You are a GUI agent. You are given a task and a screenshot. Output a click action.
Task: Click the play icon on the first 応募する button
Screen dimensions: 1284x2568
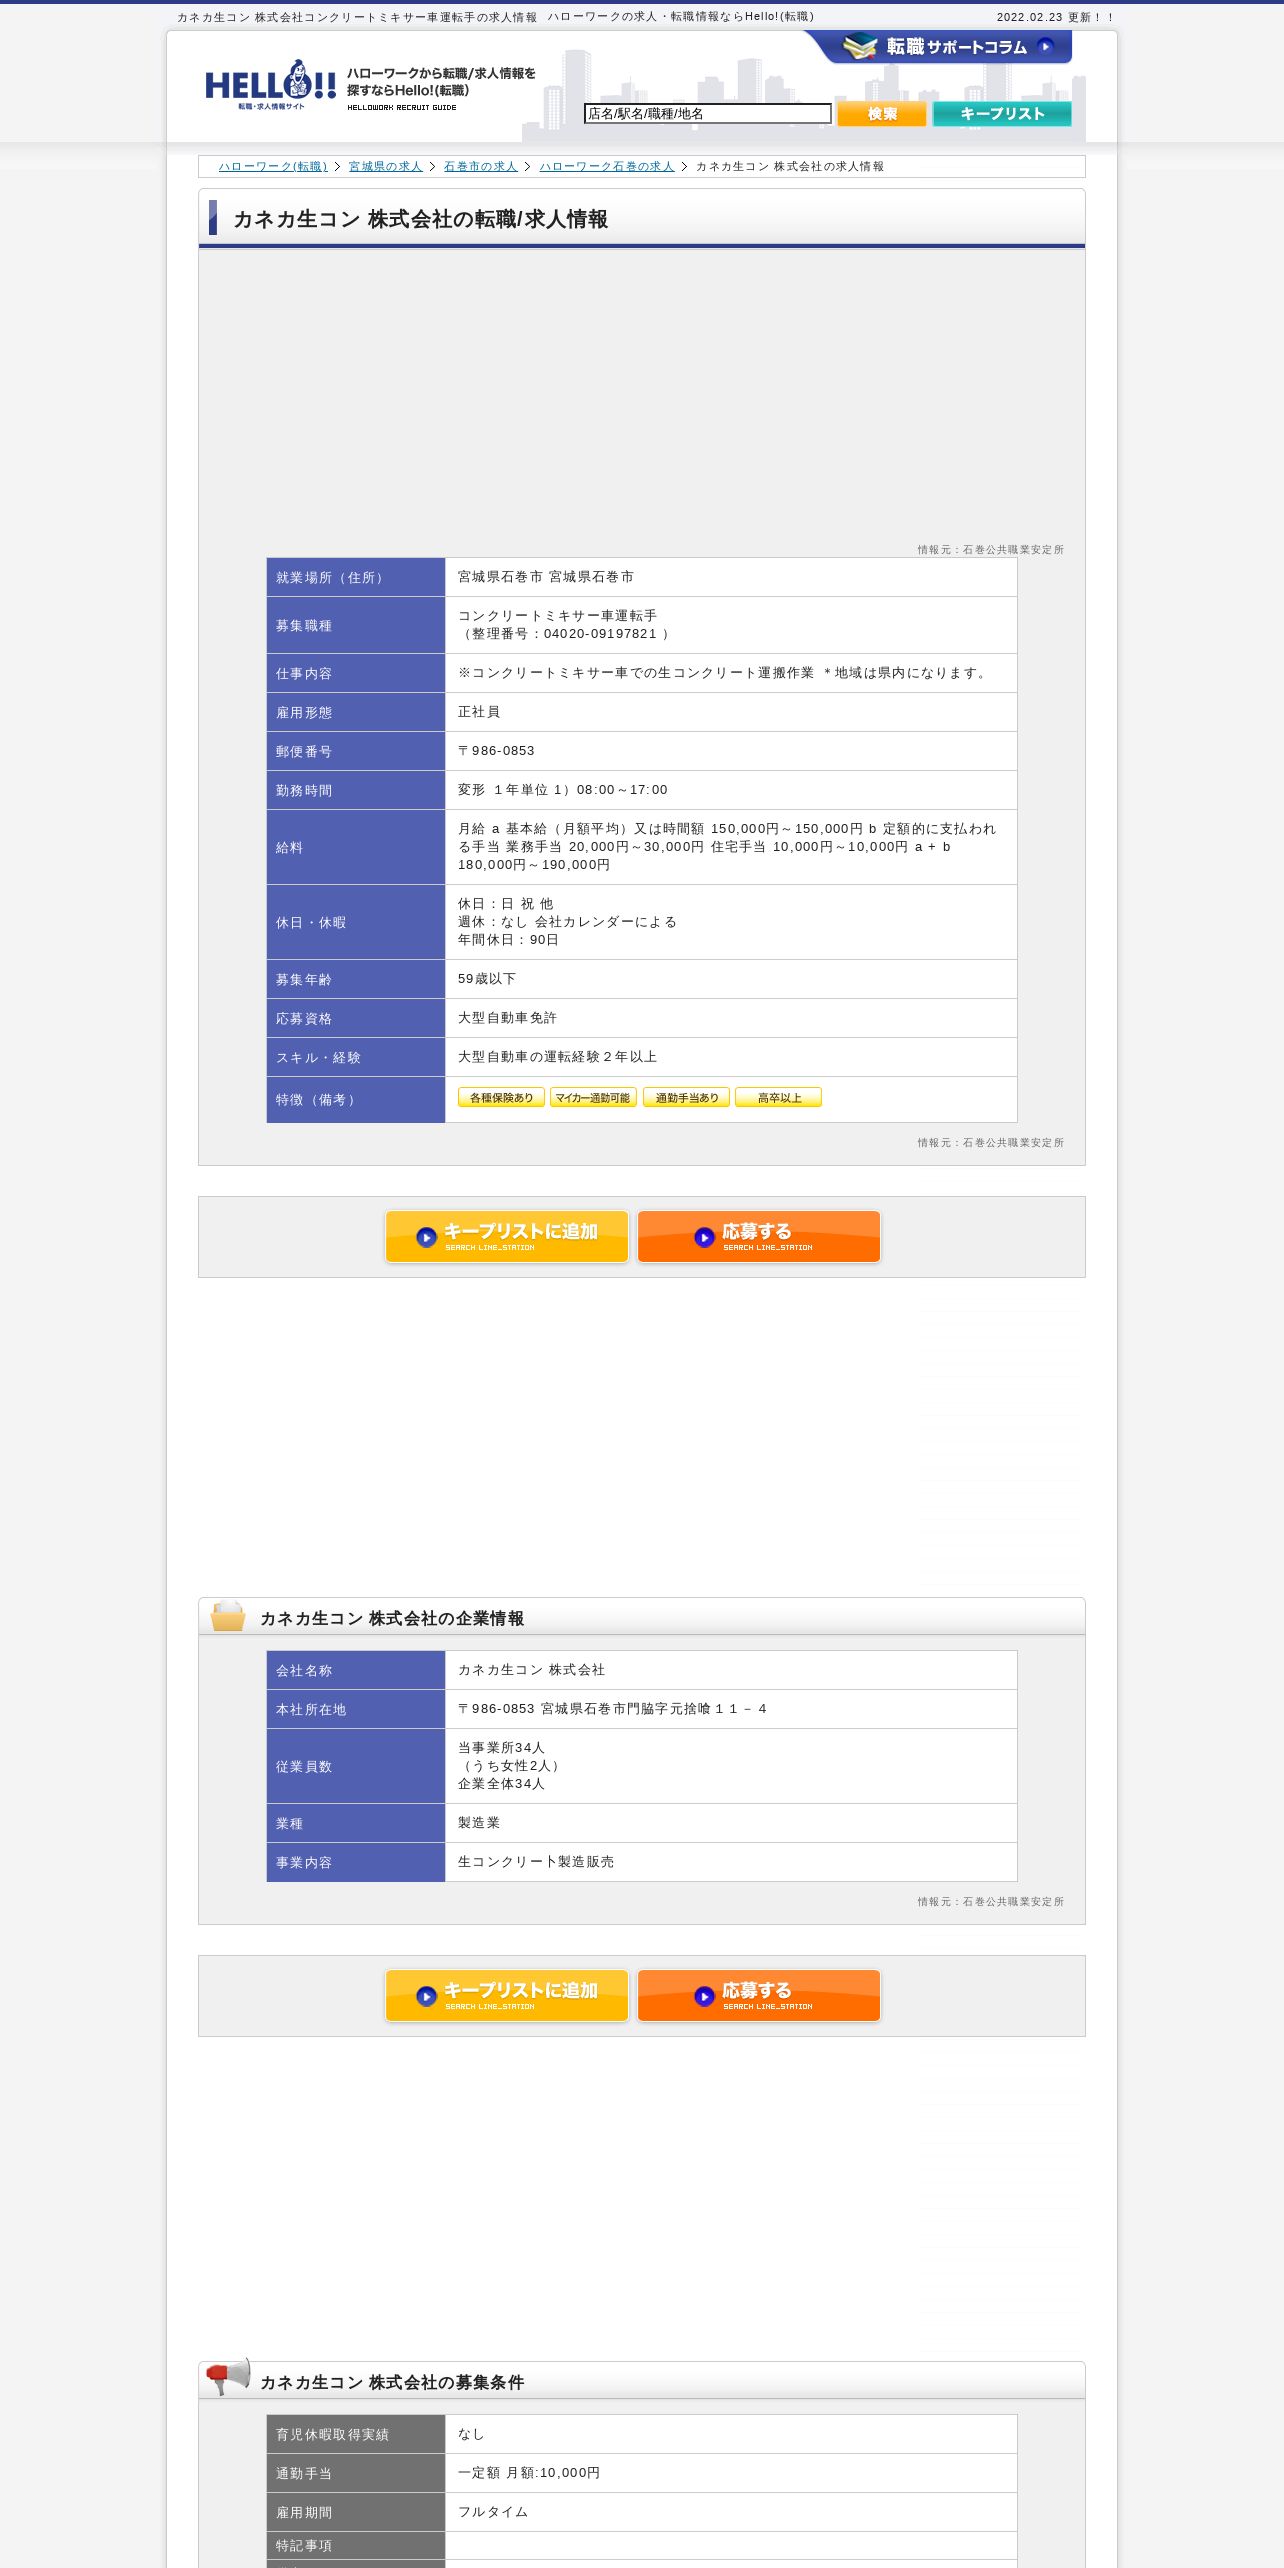pos(705,1237)
